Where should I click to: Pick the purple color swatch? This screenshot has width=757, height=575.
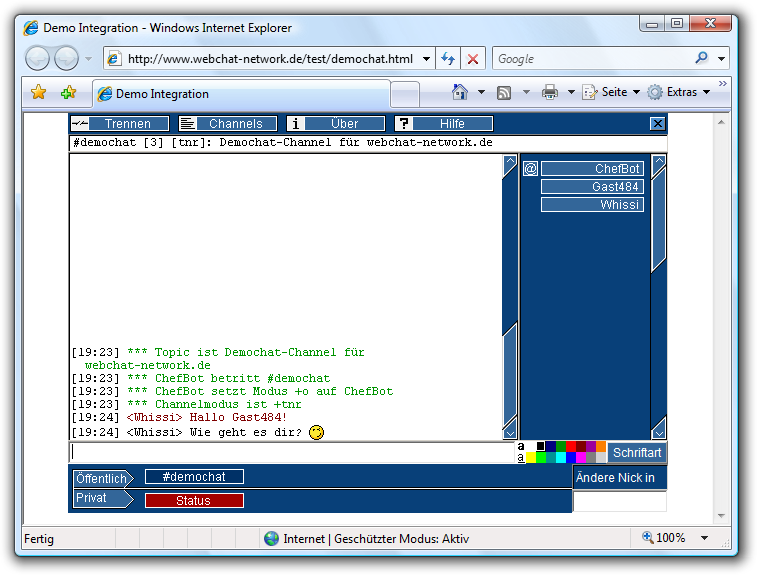click(x=591, y=446)
